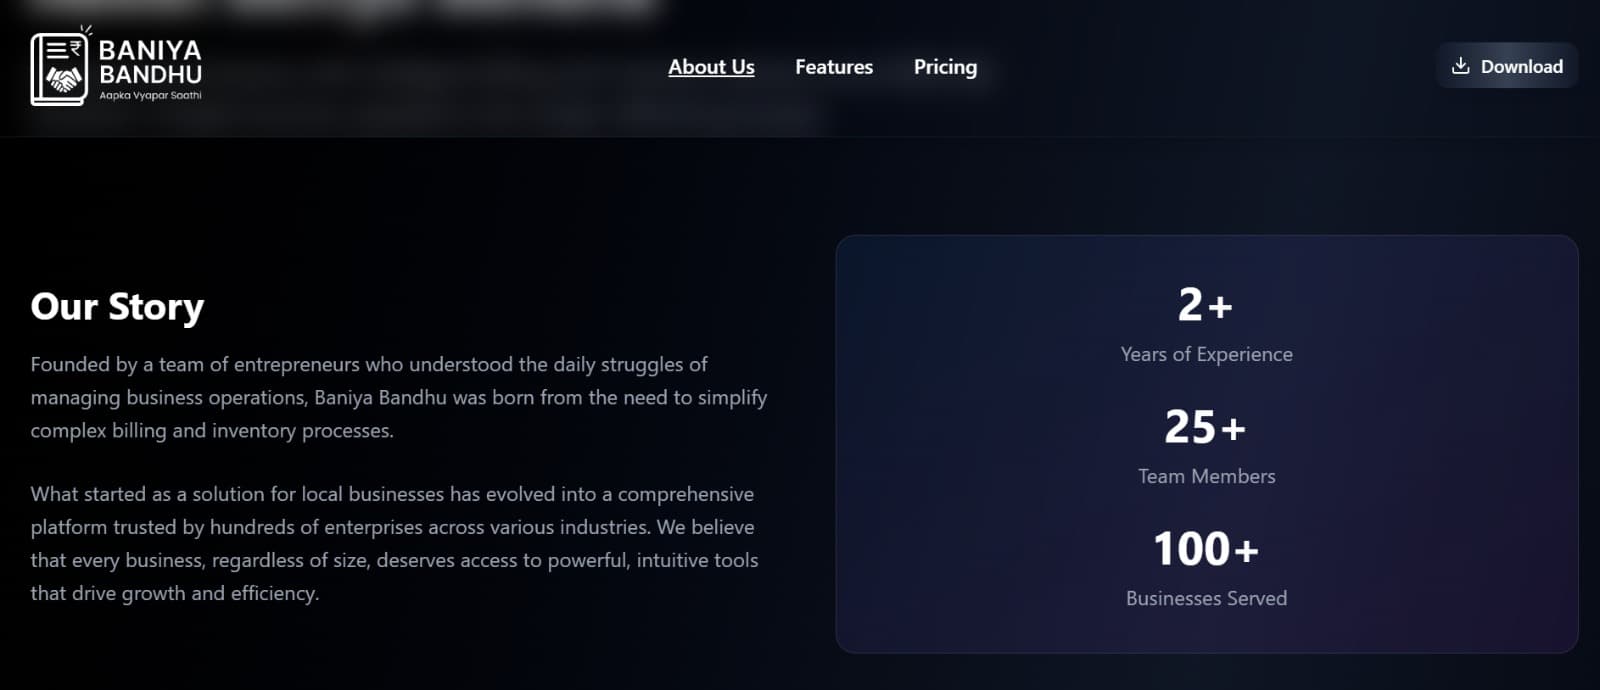Click the download arrow icon
1600x690 pixels.
pos(1460,66)
